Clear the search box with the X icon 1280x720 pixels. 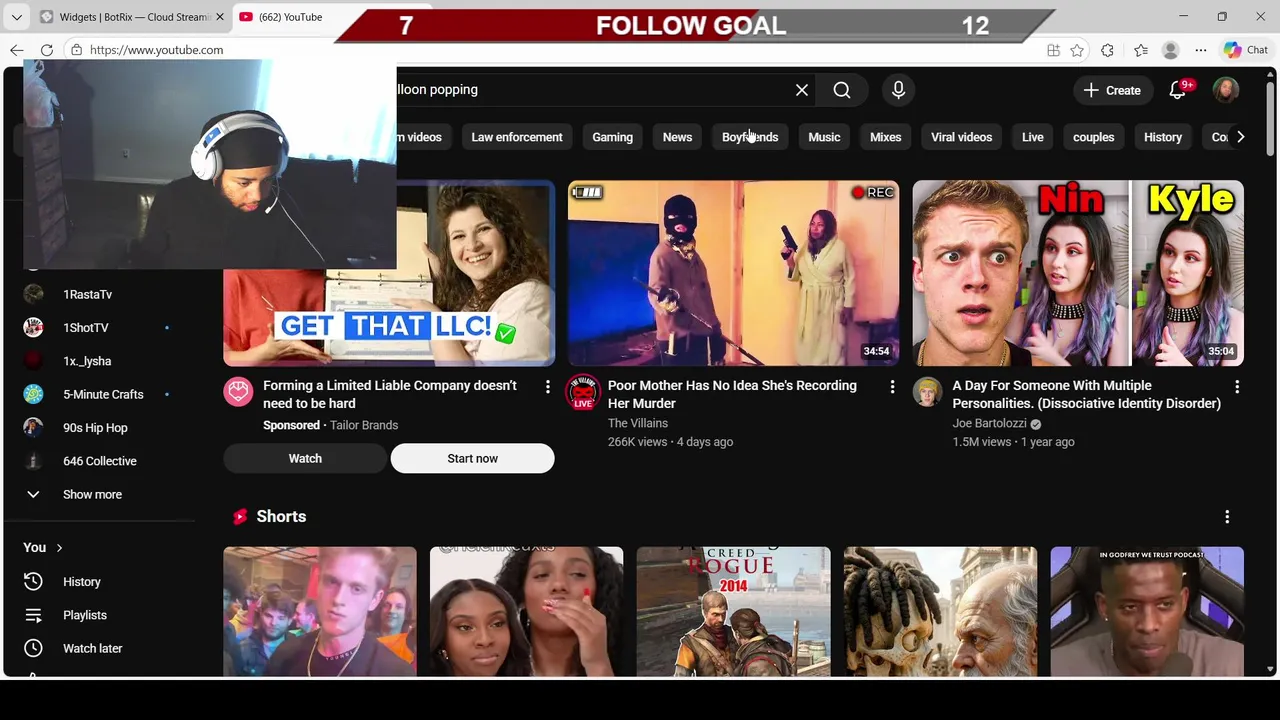click(802, 90)
